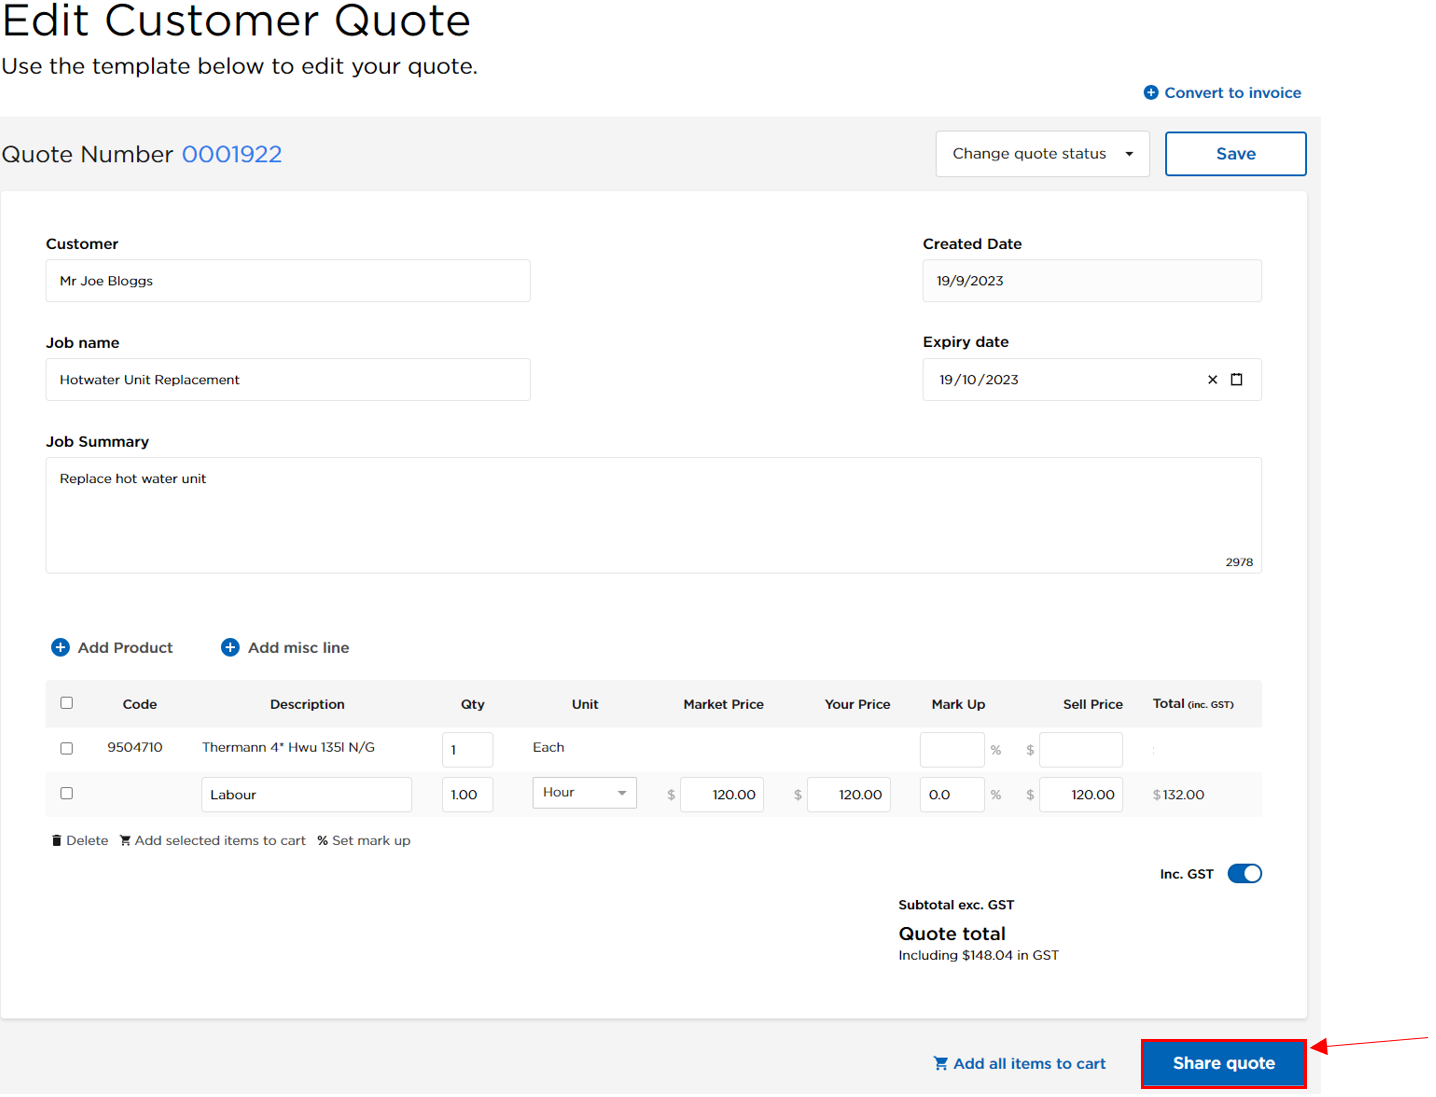Open the Change quote status dropdown
This screenshot has width=1436, height=1097.
(x=1042, y=154)
